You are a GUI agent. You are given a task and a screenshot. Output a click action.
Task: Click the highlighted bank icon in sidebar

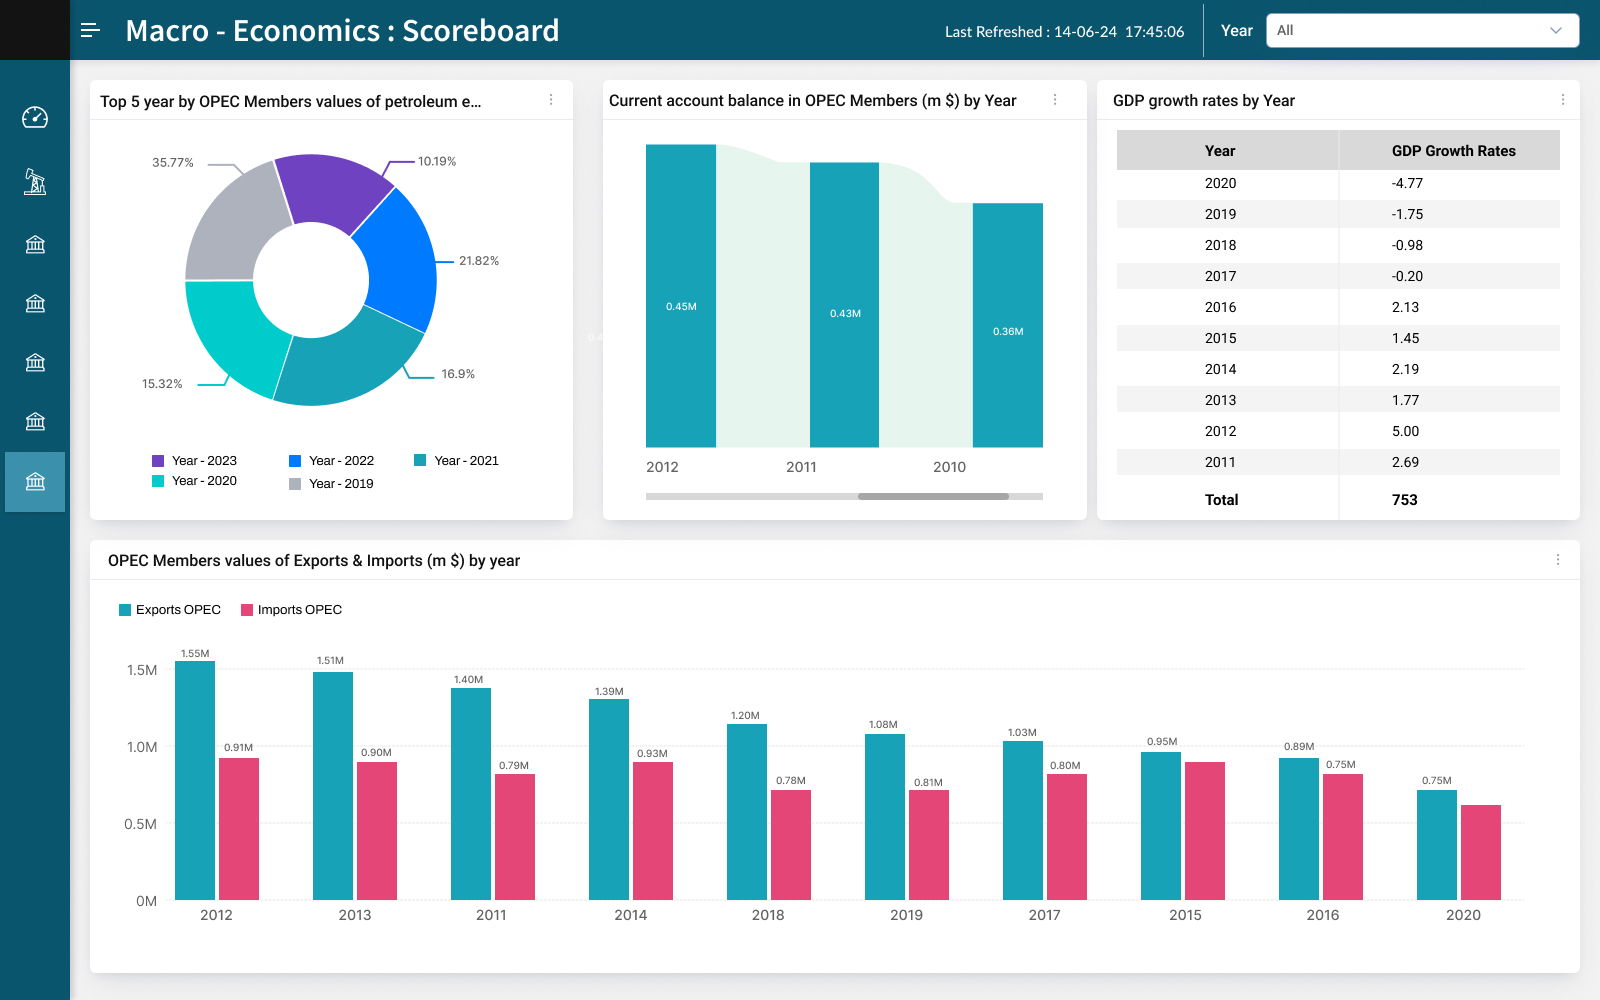coord(35,482)
